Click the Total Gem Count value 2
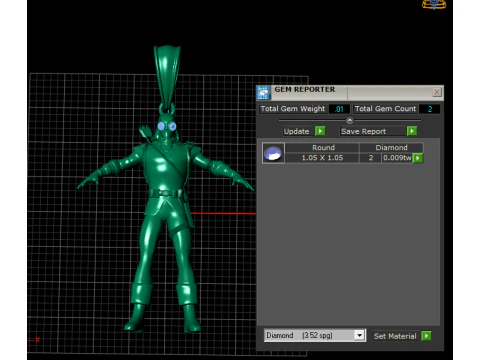The width and height of the screenshot is (480, 360). click(x=430, y=109)
